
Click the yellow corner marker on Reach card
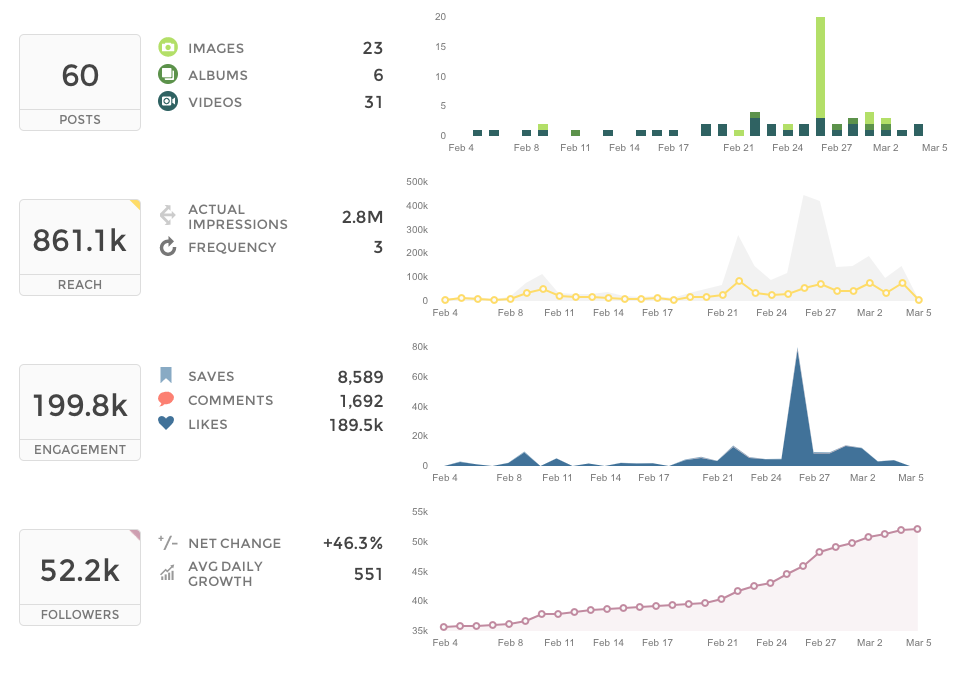click(x=135, y=205)
